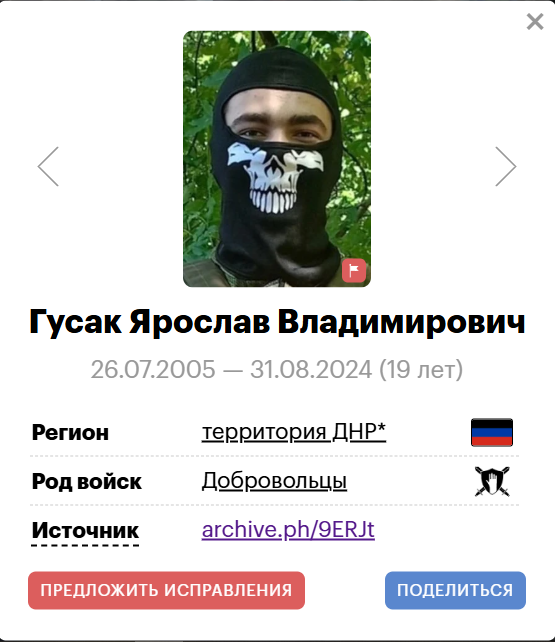Click the skull print on the balaclava photo
The height and width of the screenshot is (642, 555).
pos(275,178)
